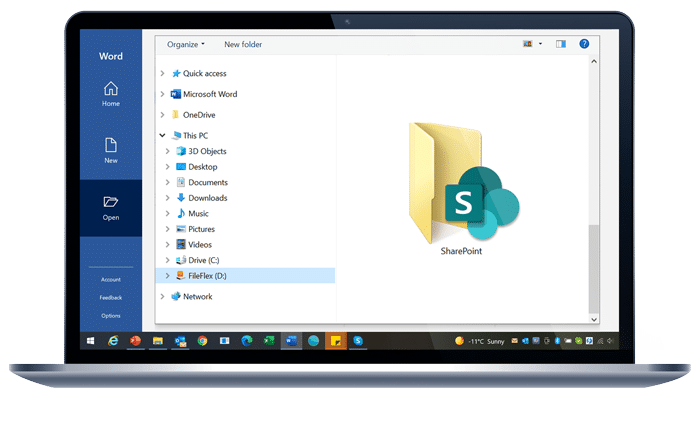
Task: Open the Home page in Word sidebar
Action: 111,94
